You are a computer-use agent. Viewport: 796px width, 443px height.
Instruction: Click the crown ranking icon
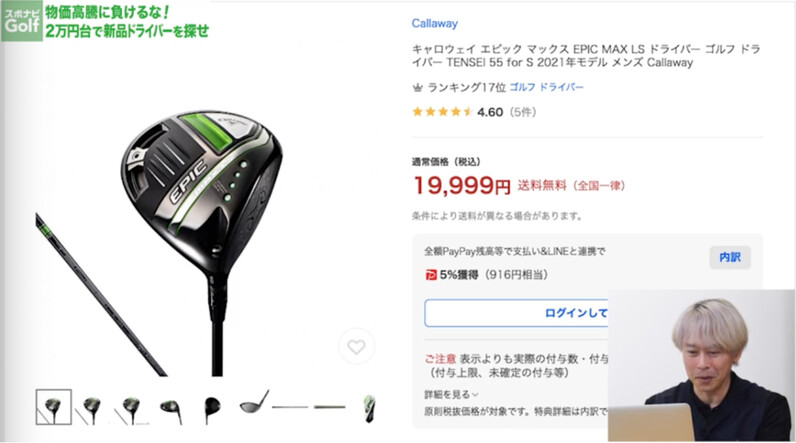417,88
